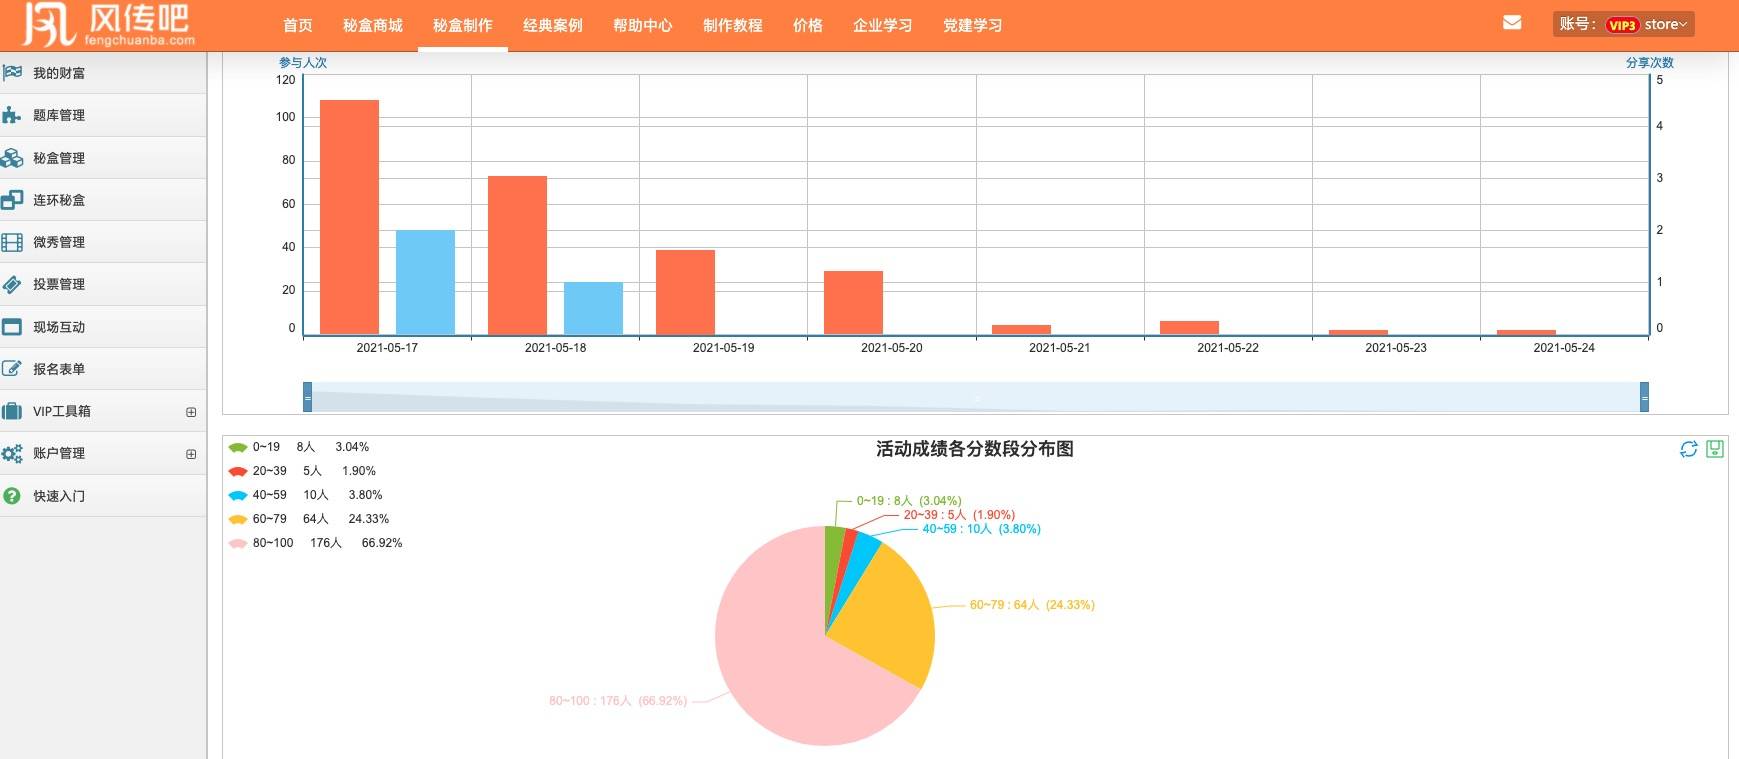Click the refresh icon on pie chart
Image resolution: width=1739 pixels, height=759 pixels.
tap(1689, 449)
